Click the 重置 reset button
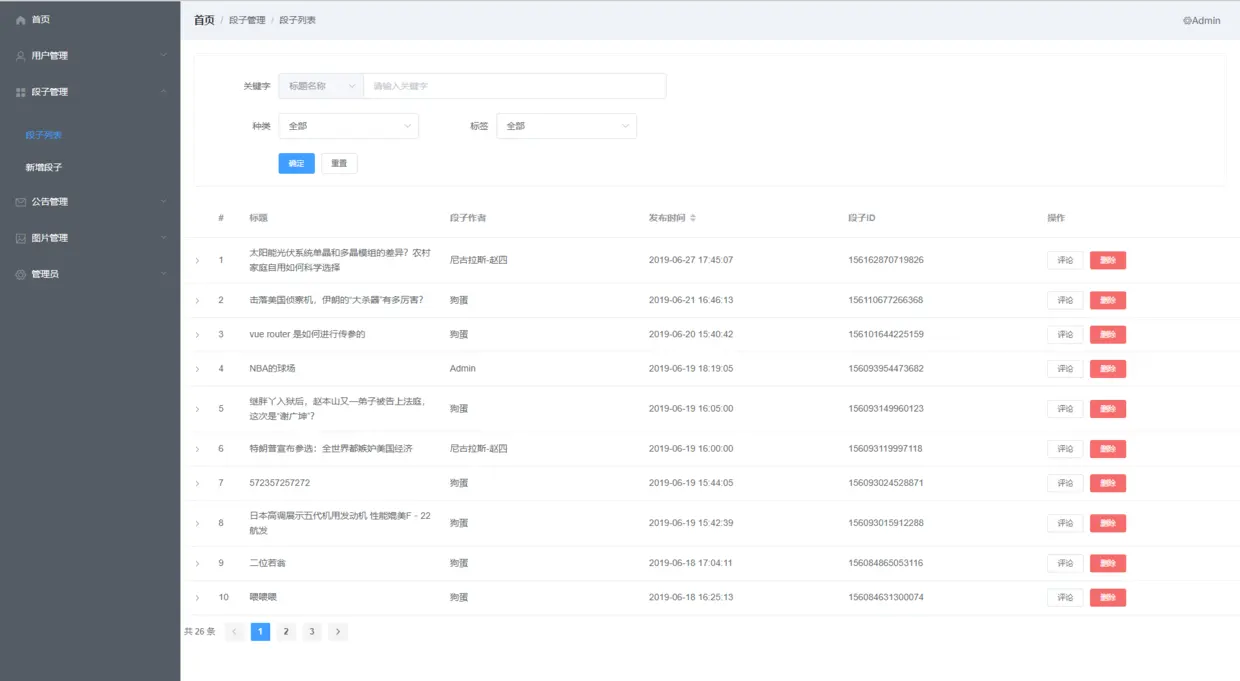Viewport: 1240px width, 681px height. pos(339,163)
